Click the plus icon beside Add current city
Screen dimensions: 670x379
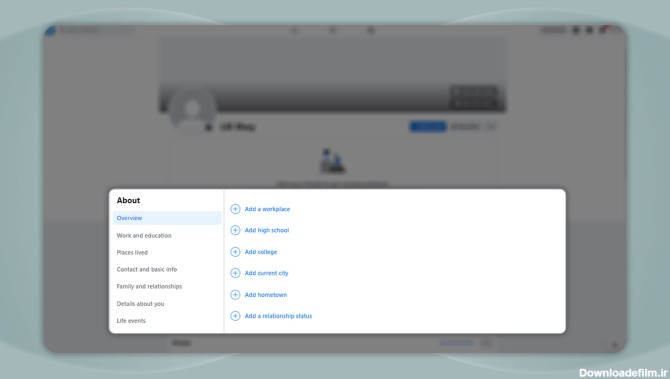[x=235, y=273]
